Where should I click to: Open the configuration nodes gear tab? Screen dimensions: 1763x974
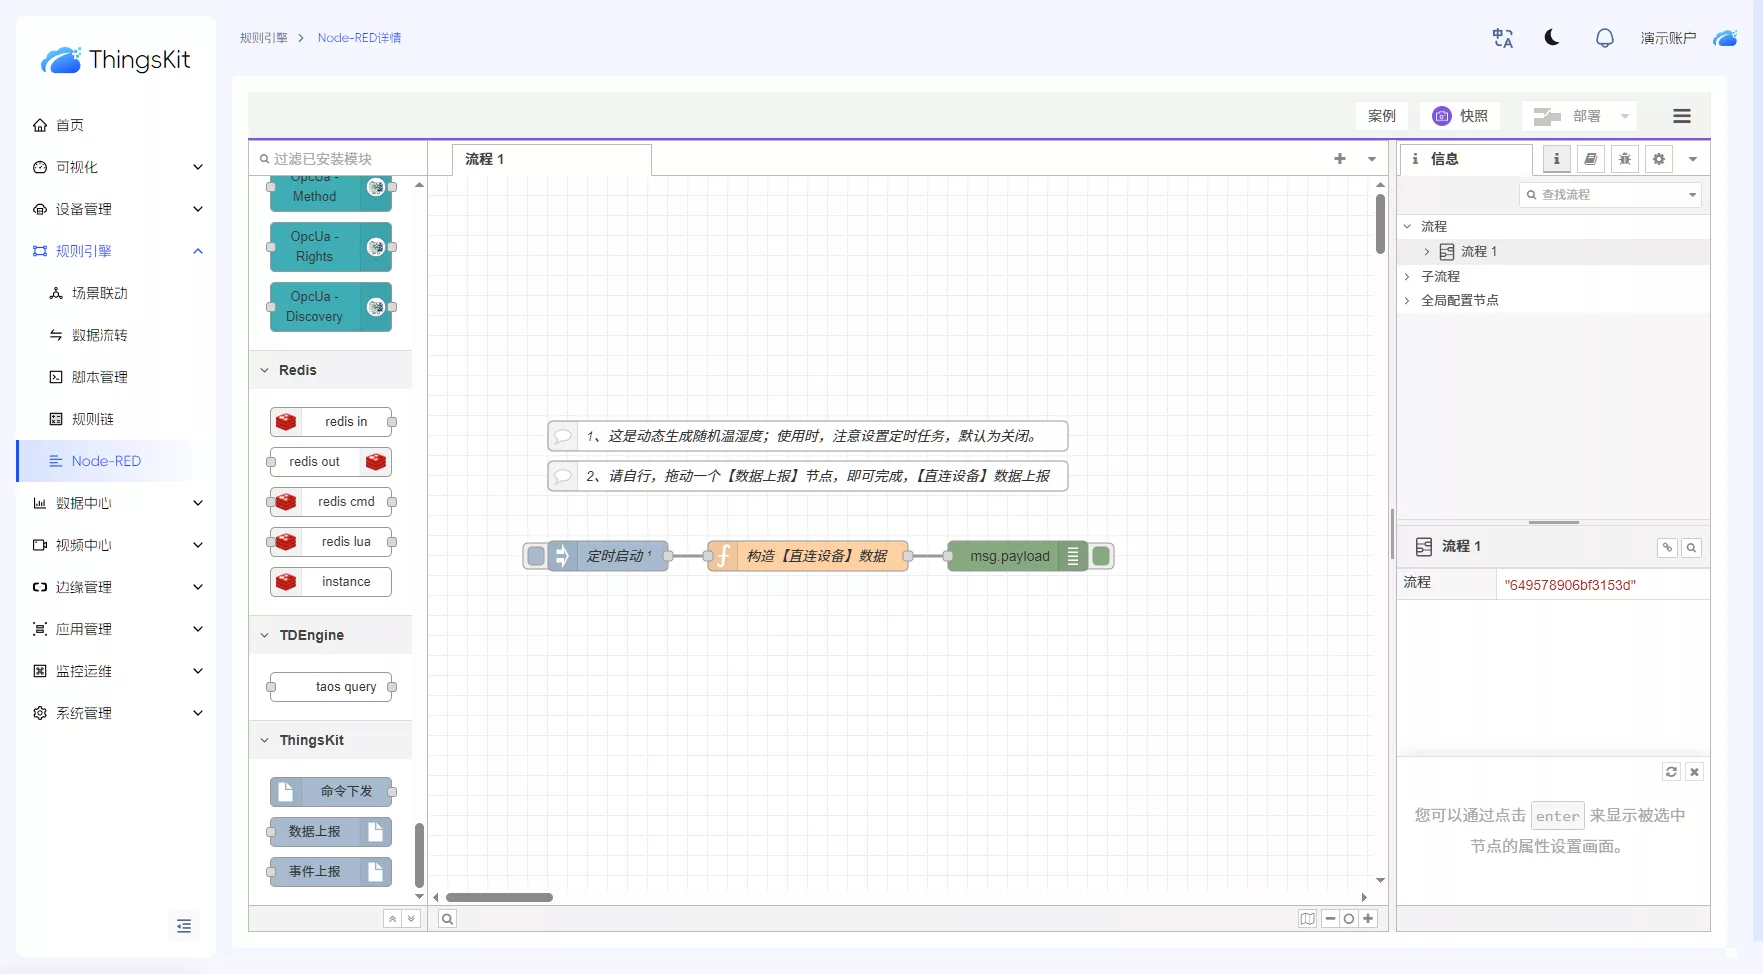pos(1658,159)
